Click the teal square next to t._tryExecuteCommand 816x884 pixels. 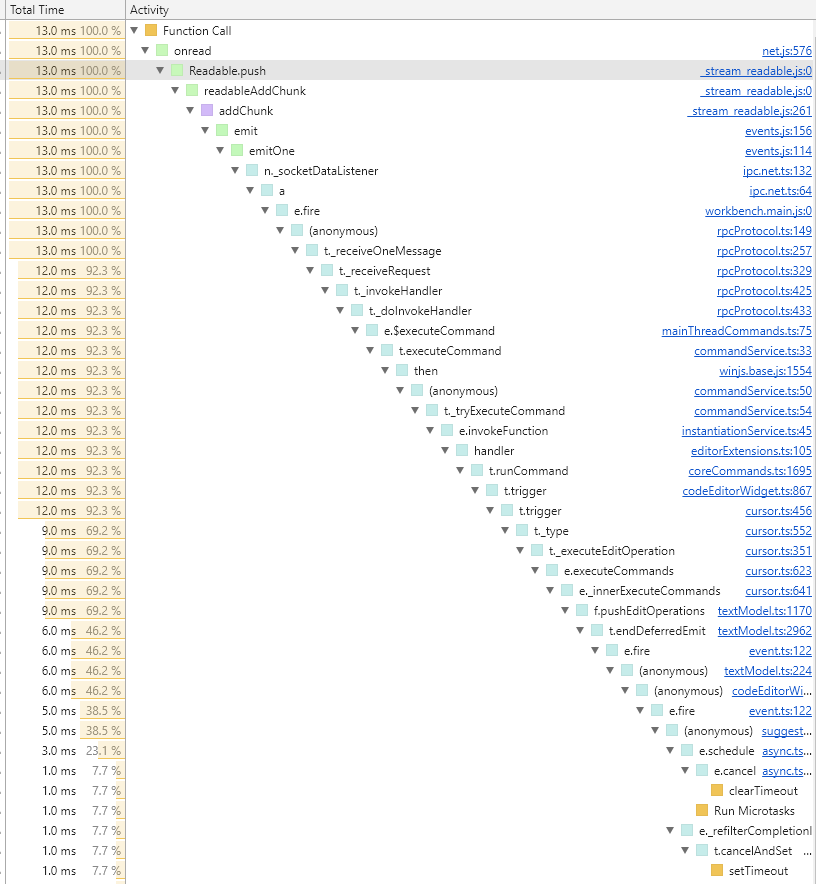432,410
